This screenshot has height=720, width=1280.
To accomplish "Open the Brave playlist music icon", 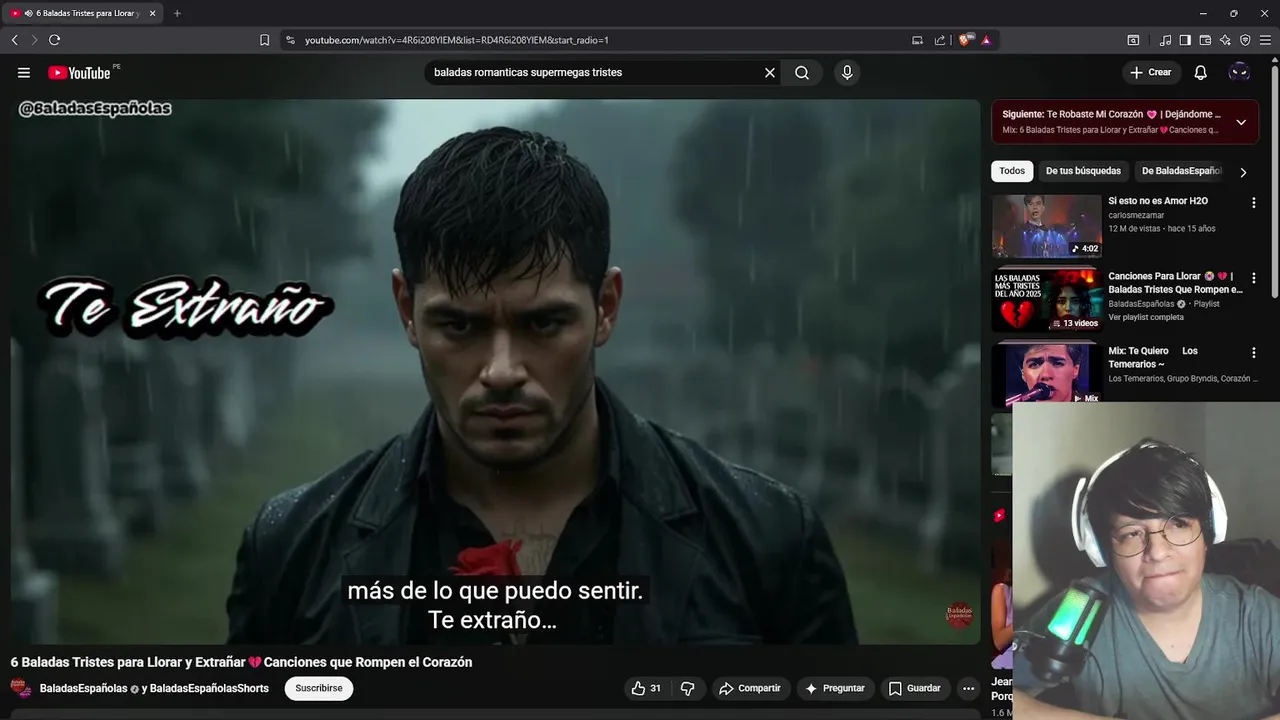I will (x=1165, y=40).
